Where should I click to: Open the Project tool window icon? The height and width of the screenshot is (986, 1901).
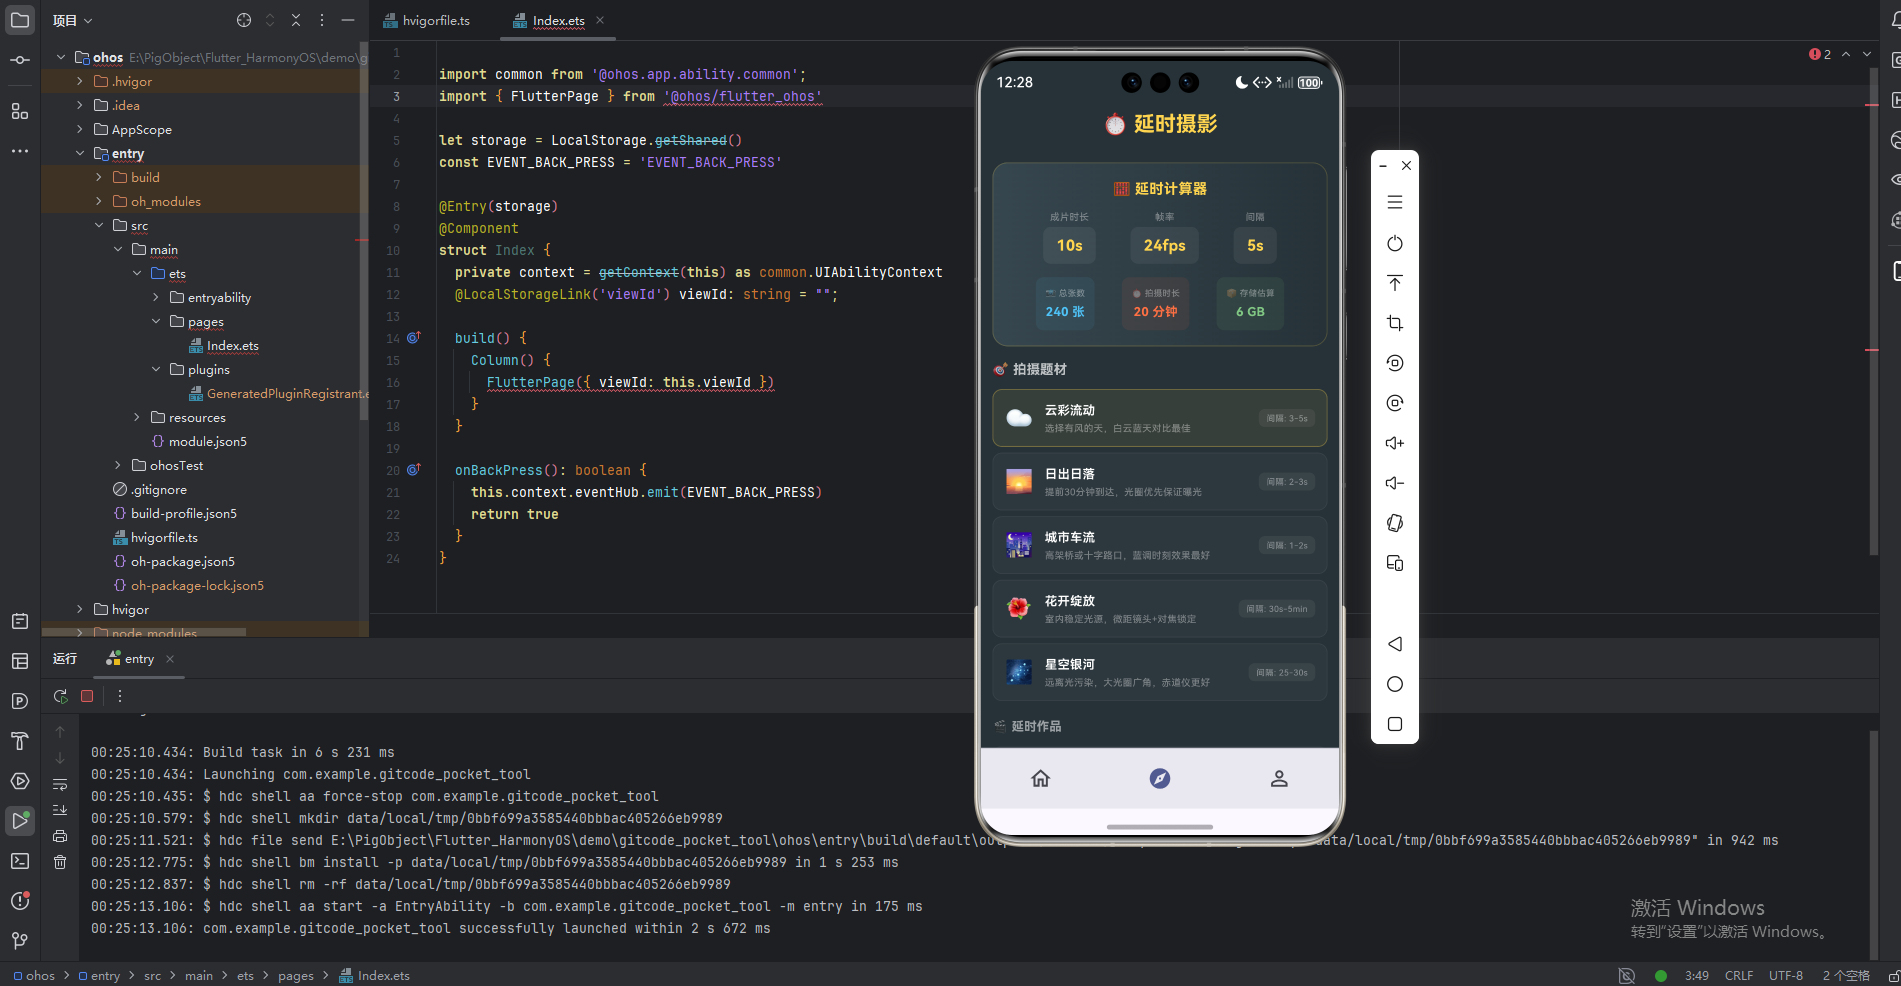[x=20, y=20]
